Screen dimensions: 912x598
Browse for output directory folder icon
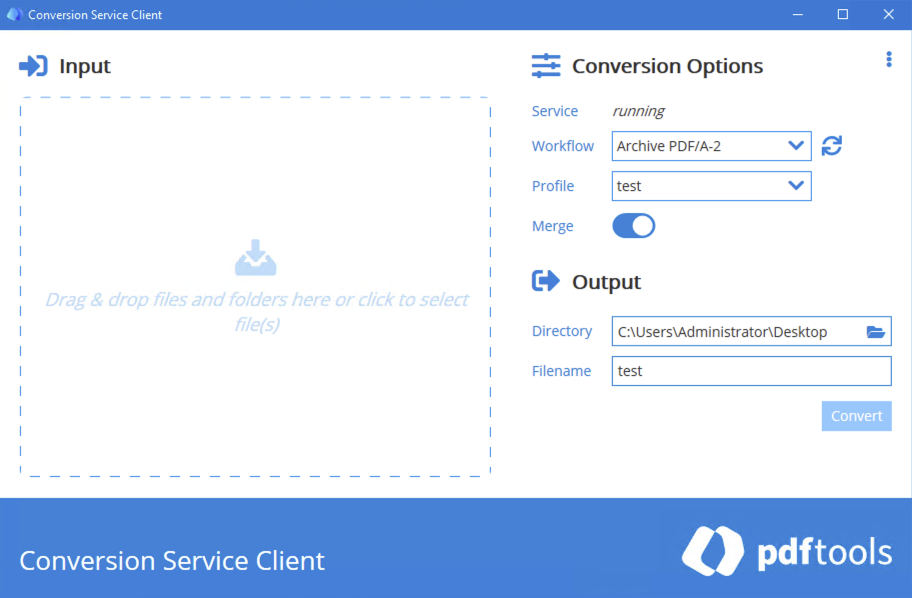[x=875, y=332]
